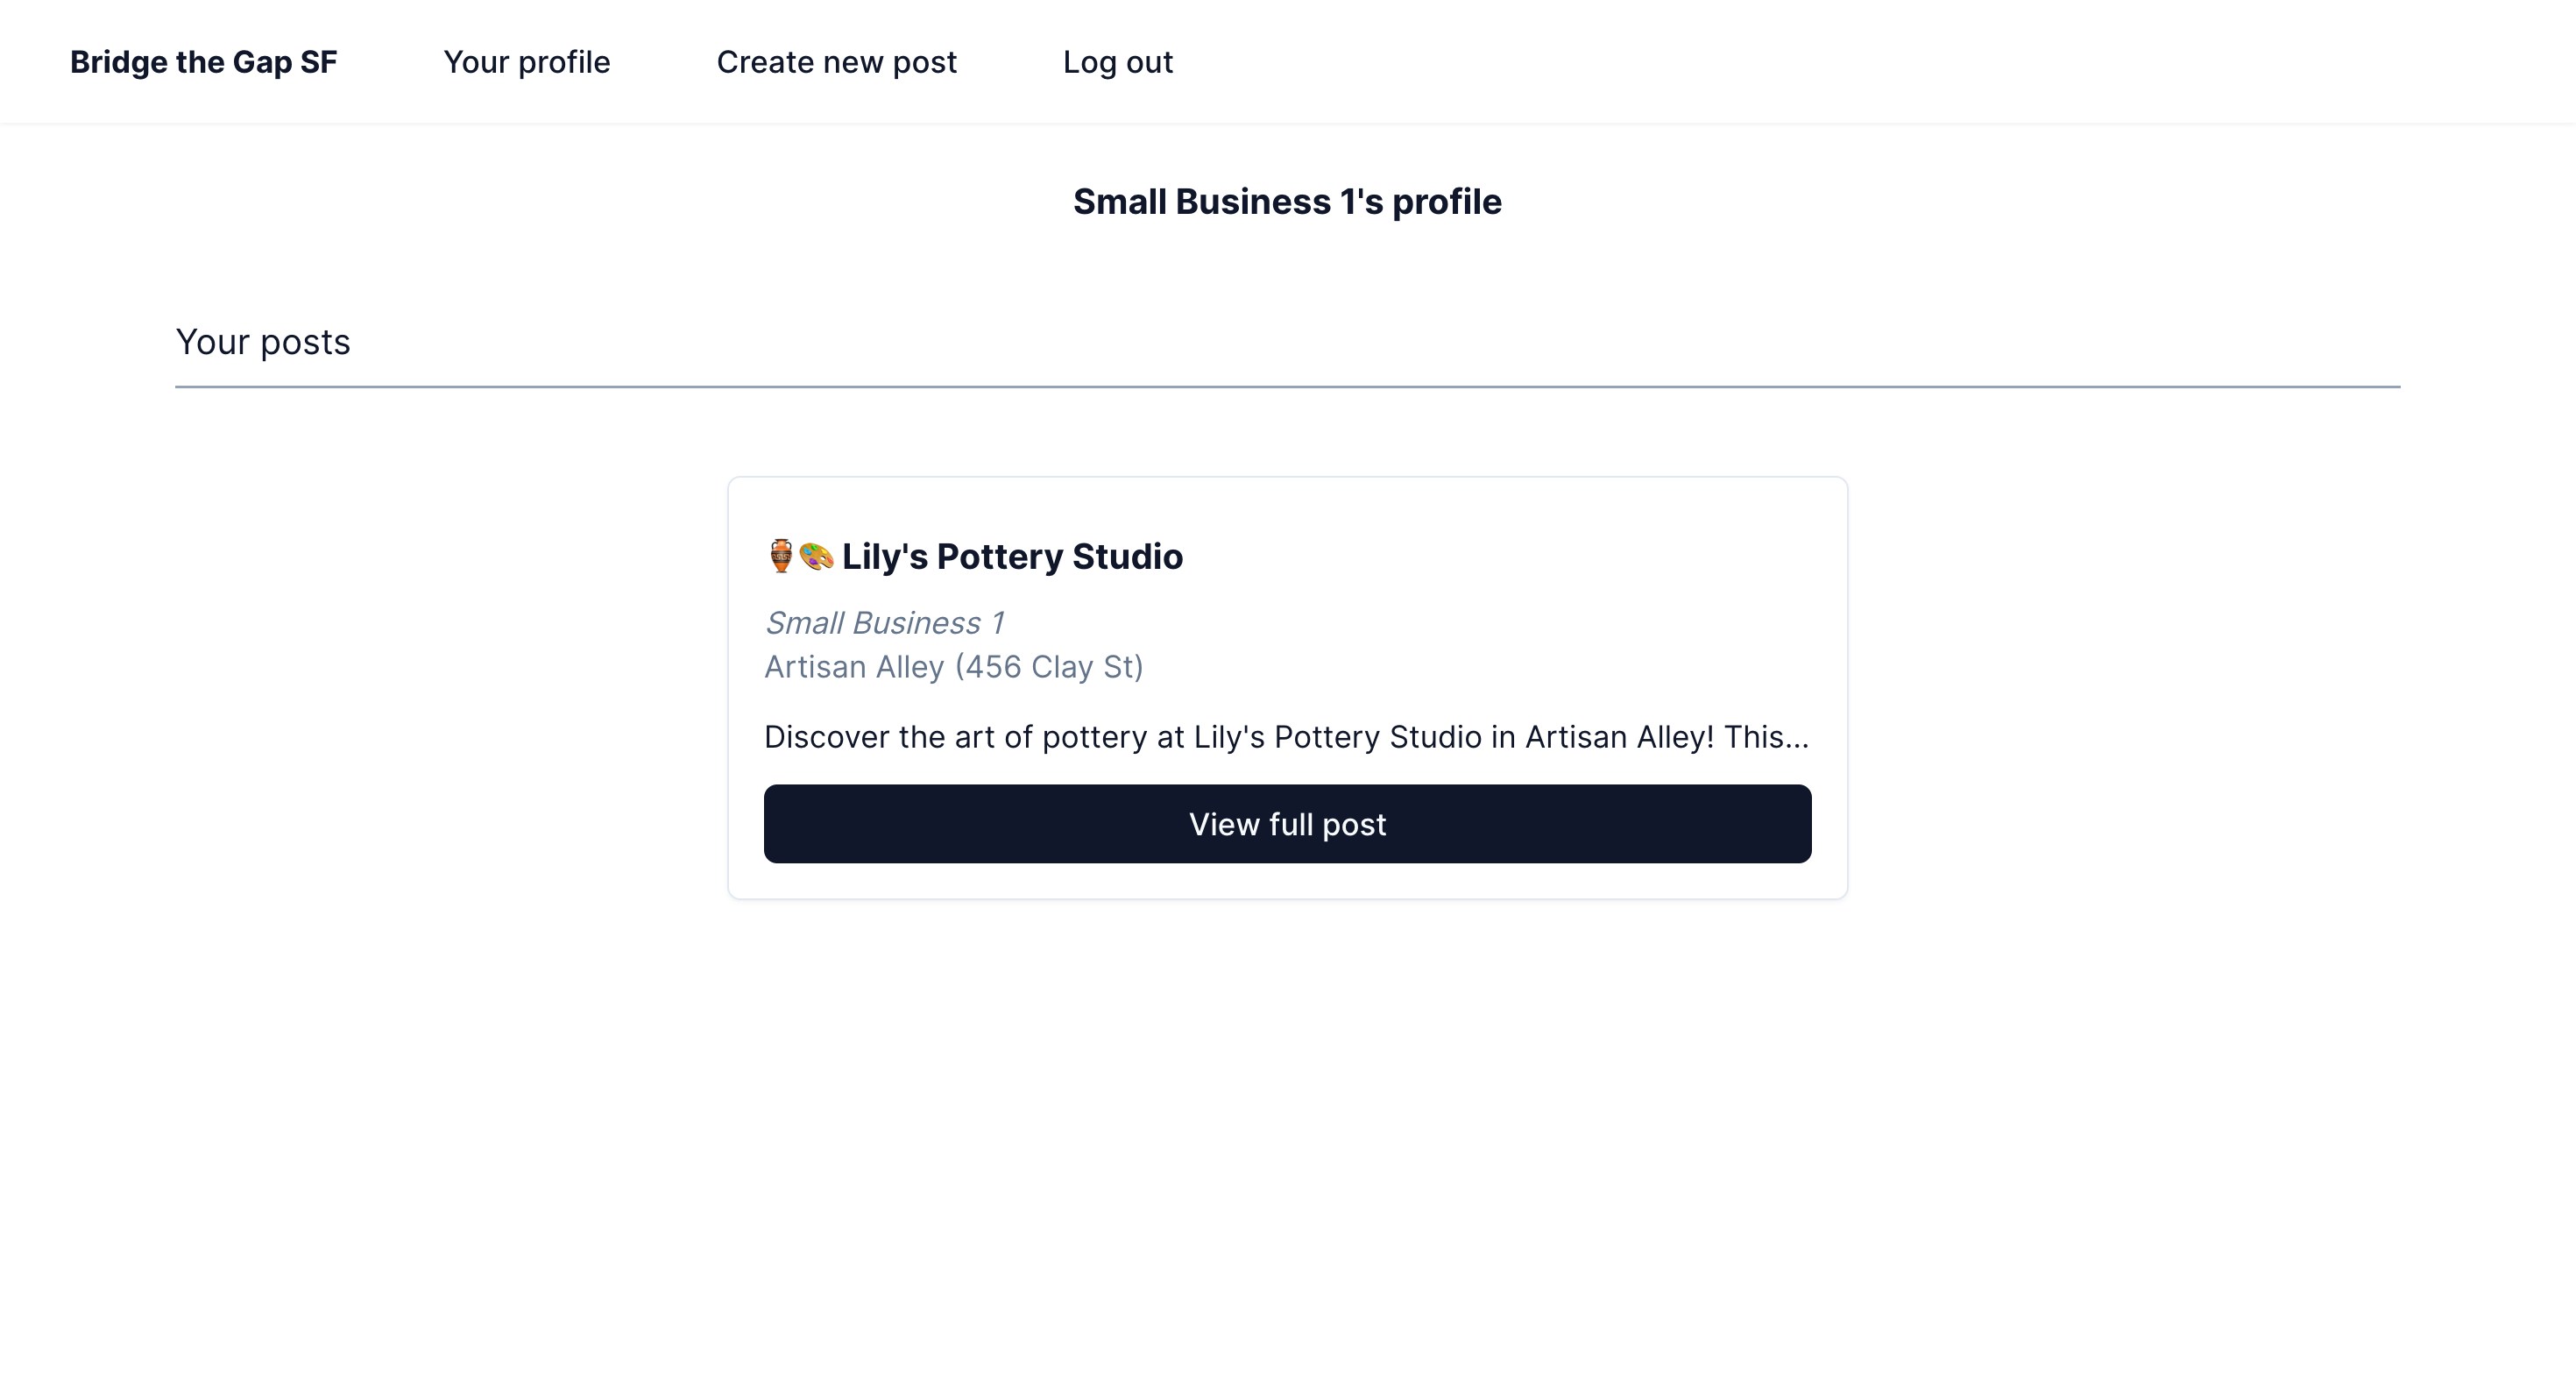This screenshot has width=2576, height=1398.
Task: Click the italic Small Business 1 author name
Action: coord(884,623)
